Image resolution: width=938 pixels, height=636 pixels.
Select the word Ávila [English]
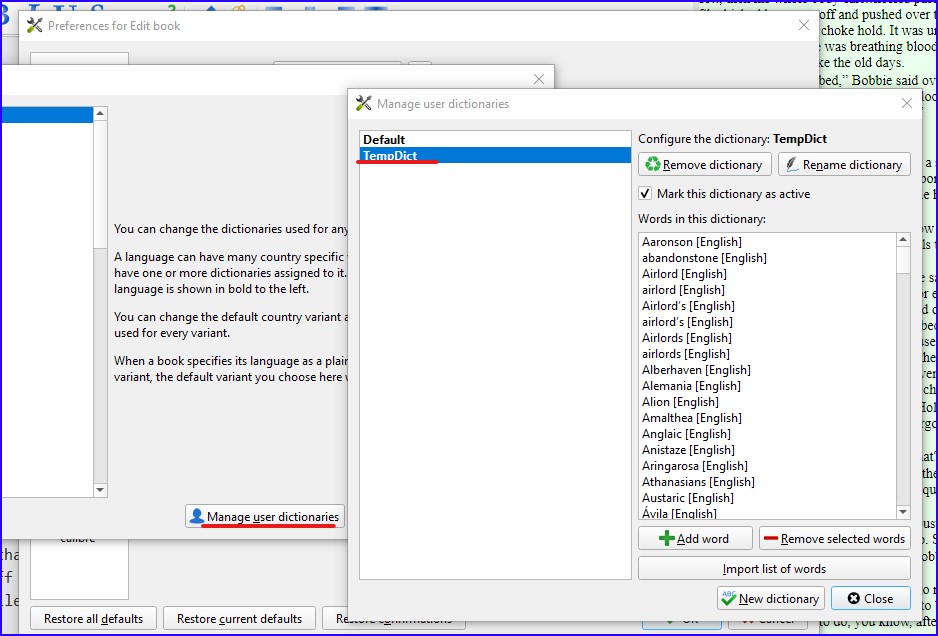click(x=679, y=513)
